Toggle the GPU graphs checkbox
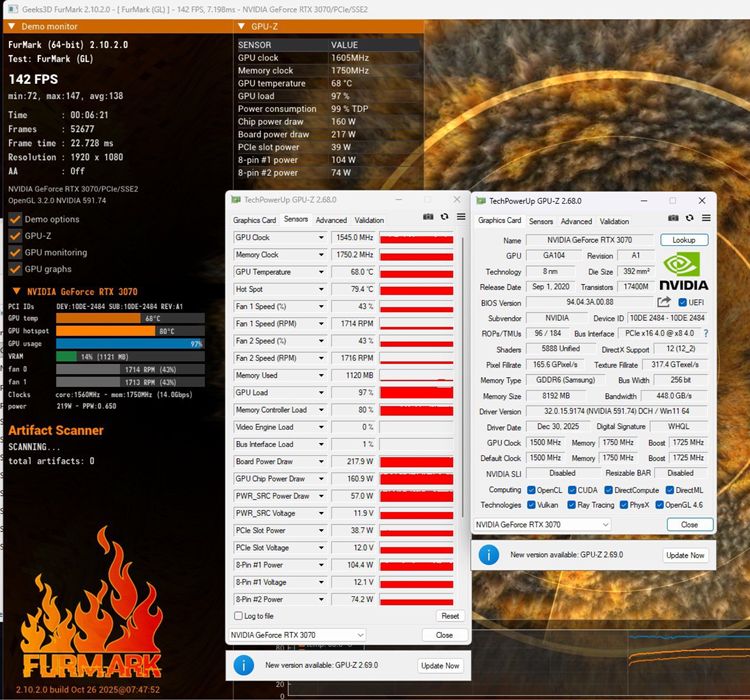The width and height of the screenshot is (750, 700). (15, 269)
